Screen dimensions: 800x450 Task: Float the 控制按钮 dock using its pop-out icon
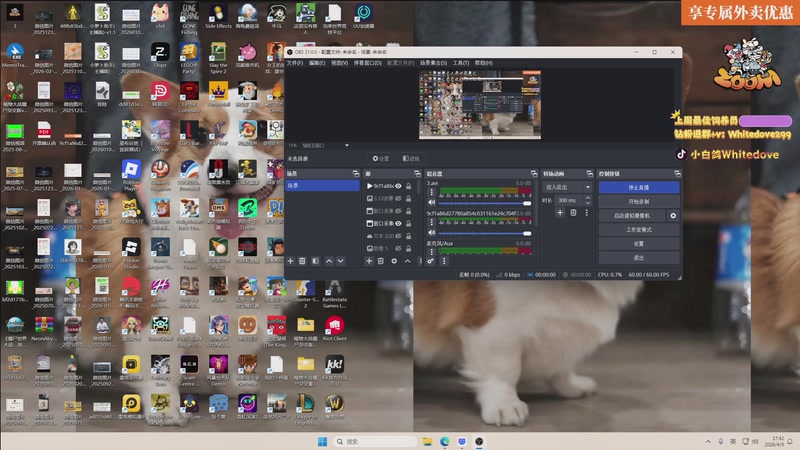pos(677,174)
